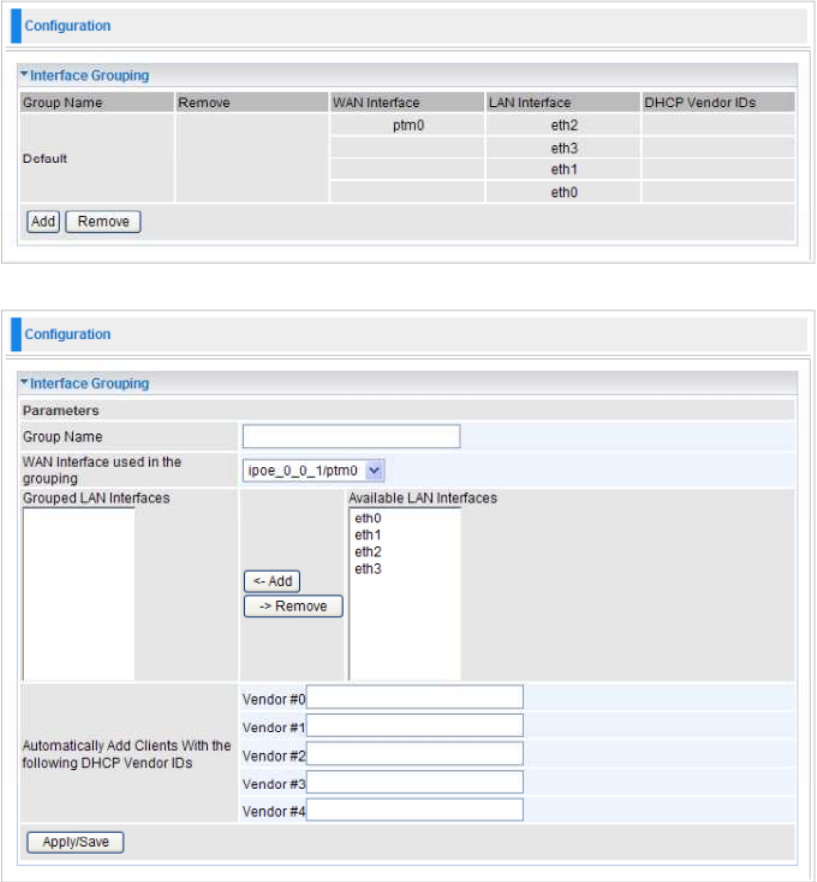Click the Vendor #4 input field

[415, 810]
